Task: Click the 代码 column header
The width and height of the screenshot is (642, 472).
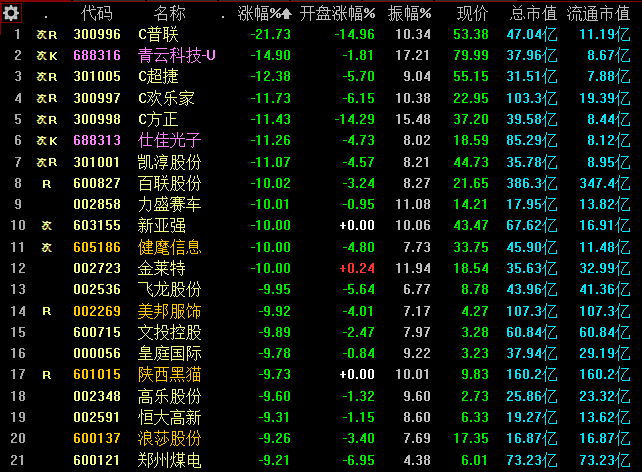Action: (97, 14)
